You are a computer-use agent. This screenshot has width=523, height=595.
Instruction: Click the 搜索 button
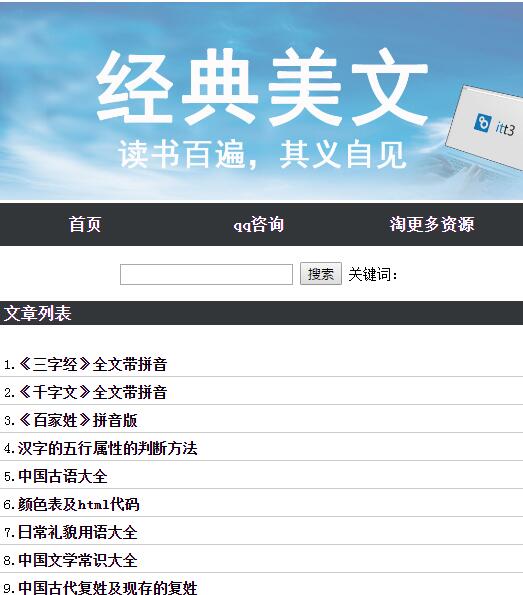tap(321, 274)
